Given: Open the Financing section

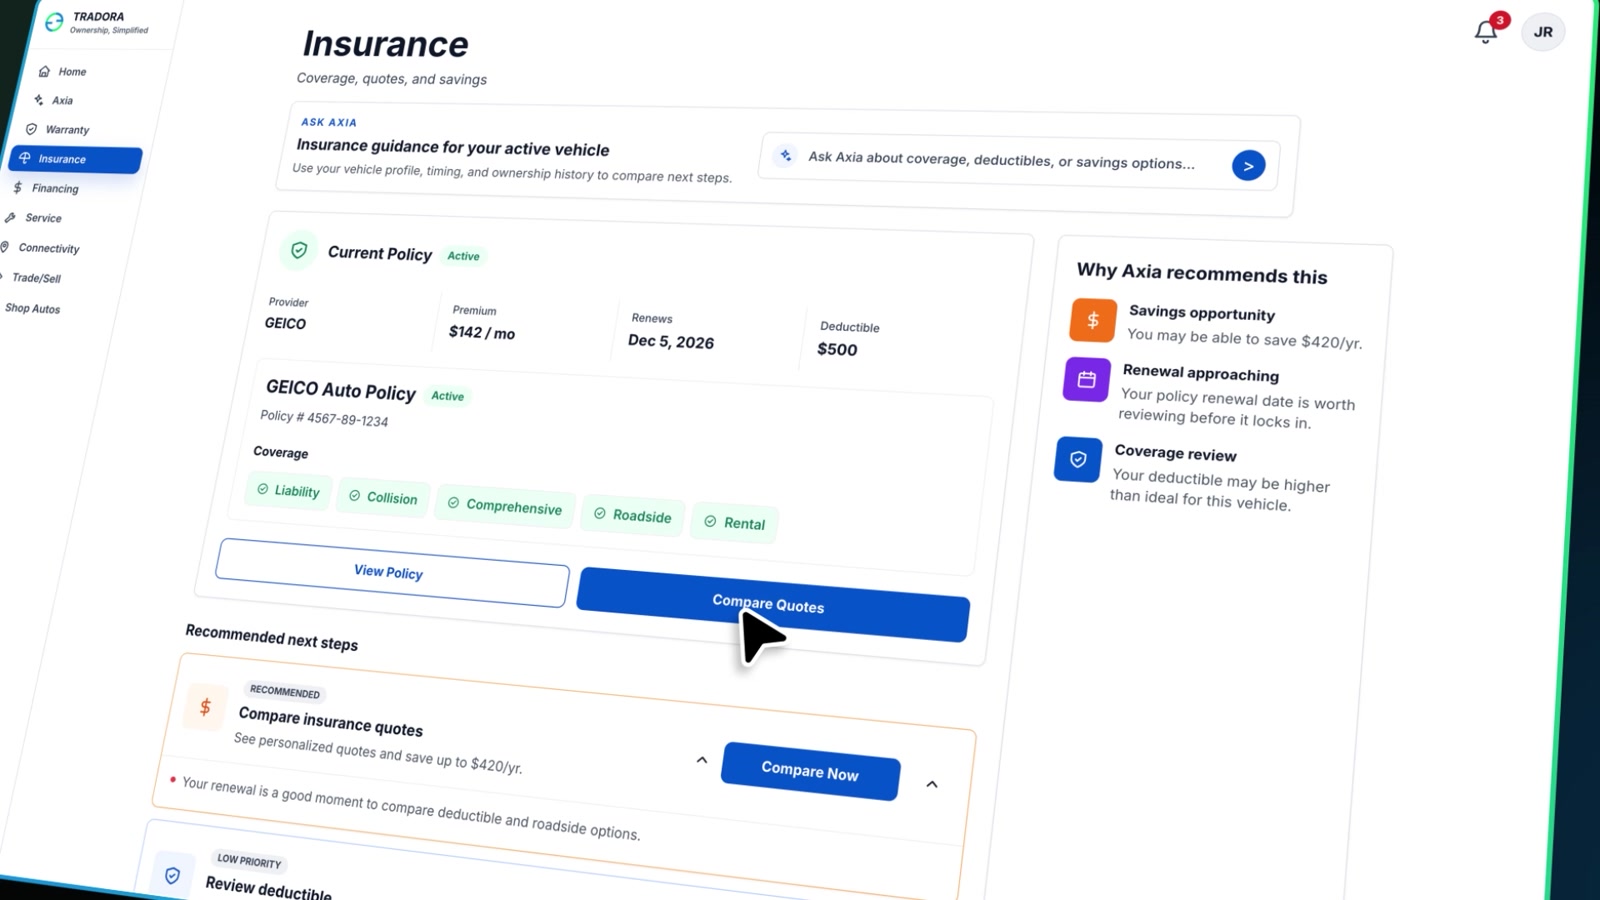Looking at the screenshot, I should click(55, 188).
